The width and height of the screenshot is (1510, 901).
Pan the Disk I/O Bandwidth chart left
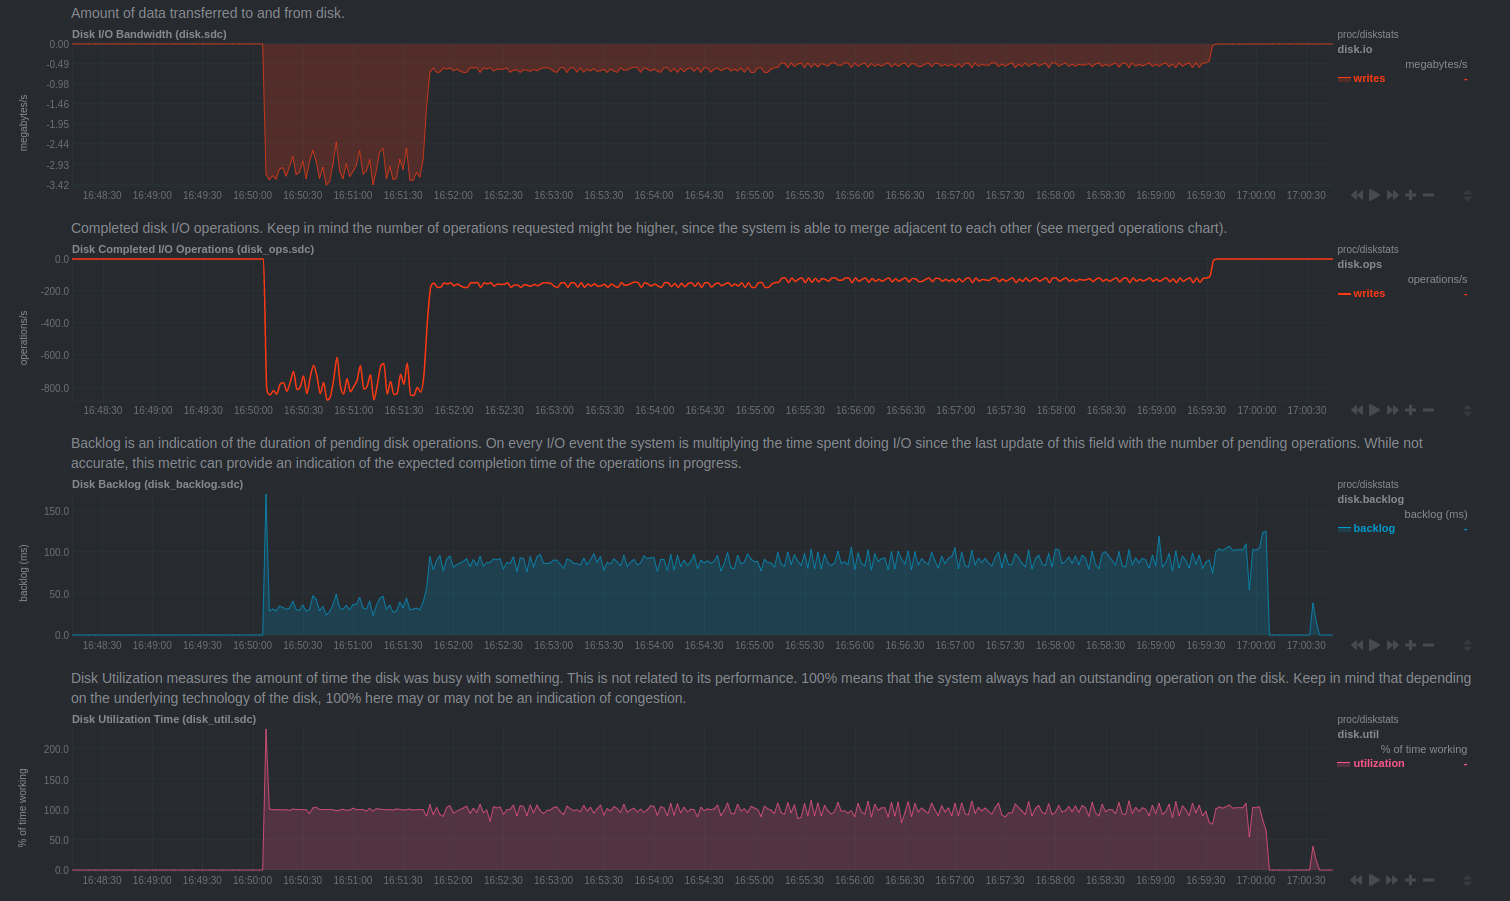(1357, 195)
